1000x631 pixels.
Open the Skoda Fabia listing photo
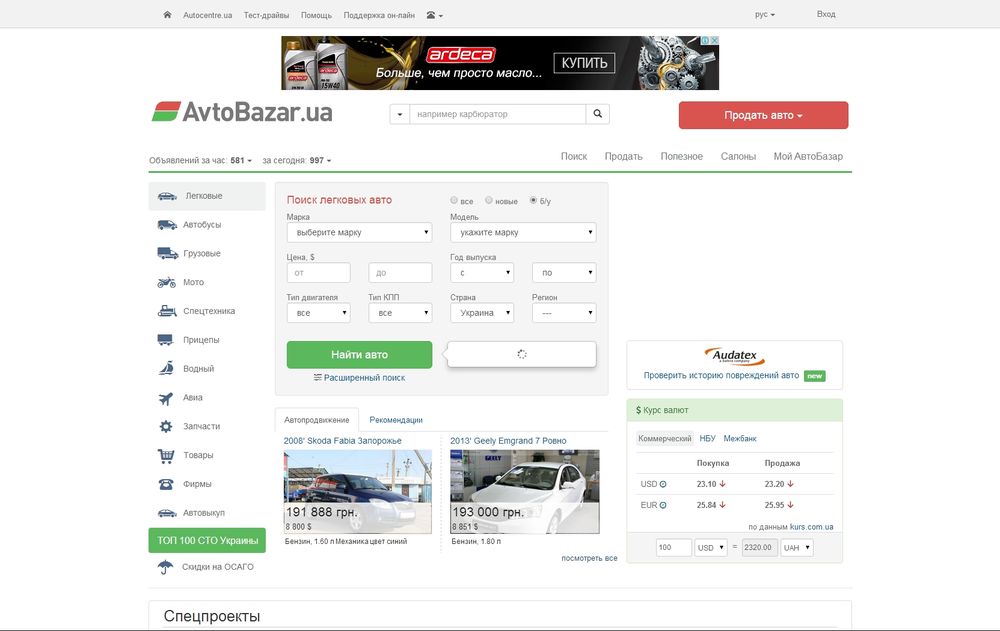tap(358, 492)
